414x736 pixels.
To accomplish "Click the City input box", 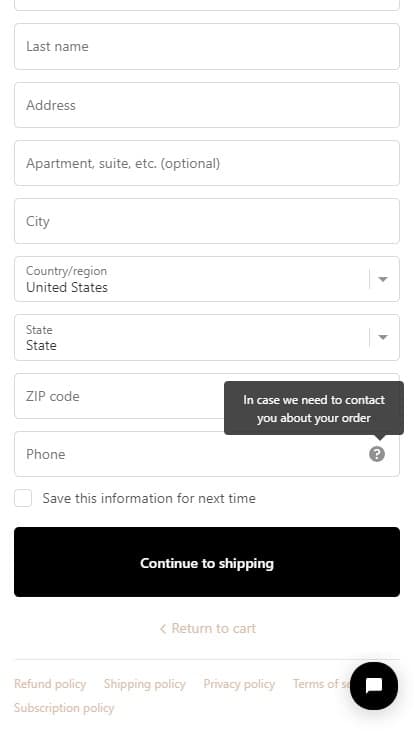I will point(207,221).
